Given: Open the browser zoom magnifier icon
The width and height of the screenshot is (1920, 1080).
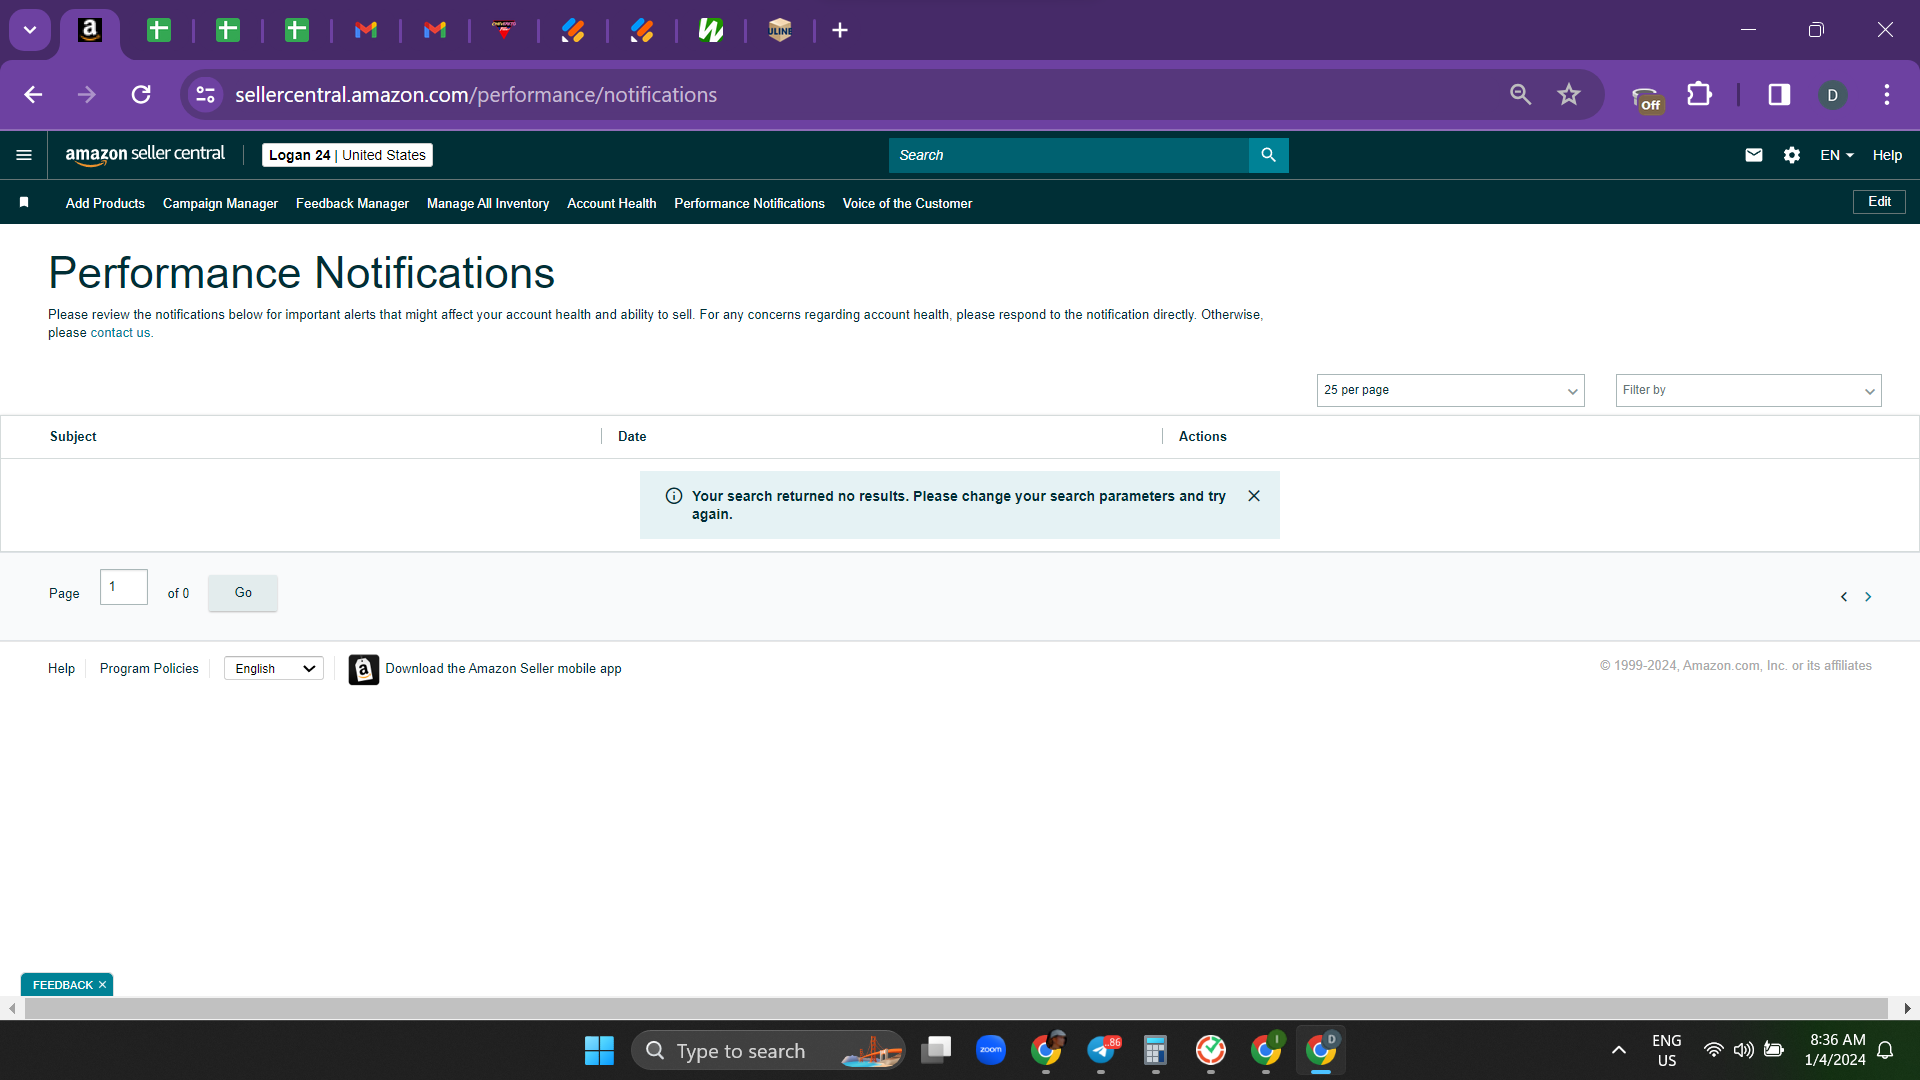Looking at the screenshot, I should pyautogui.click(x=1521, y=94).
